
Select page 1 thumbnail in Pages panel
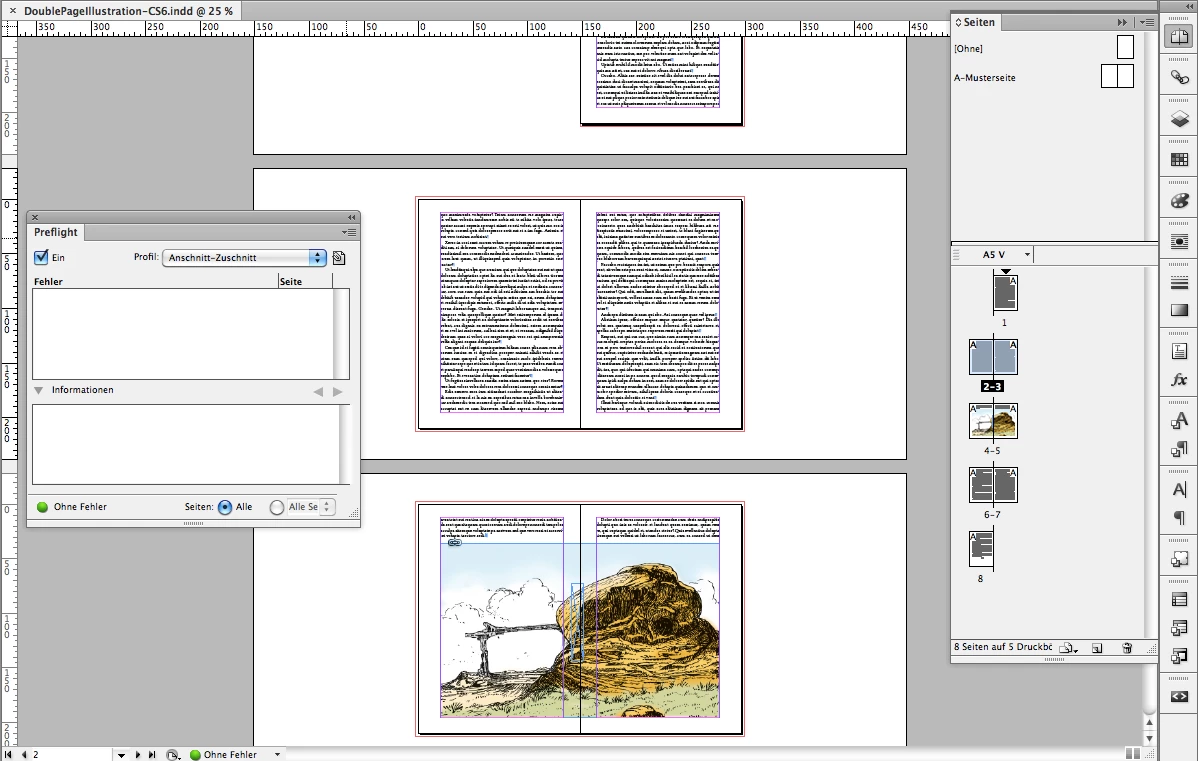1005,293
